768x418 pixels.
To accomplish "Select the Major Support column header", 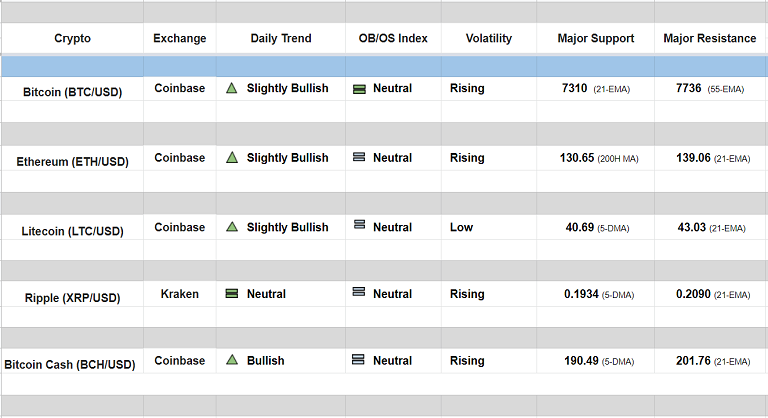I will point(595,39).
